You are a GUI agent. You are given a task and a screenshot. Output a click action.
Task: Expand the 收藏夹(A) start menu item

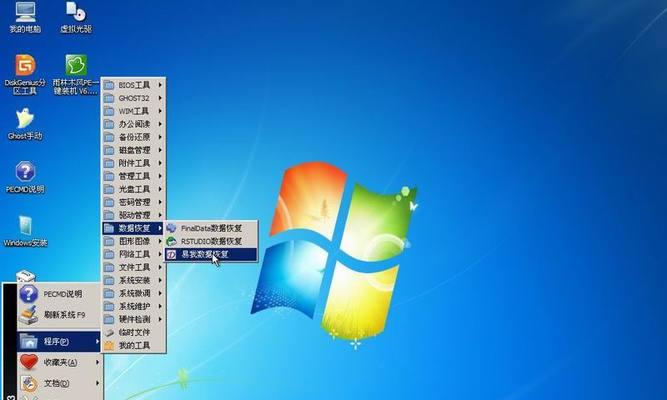pyautogui.click(x=59, y=363)
